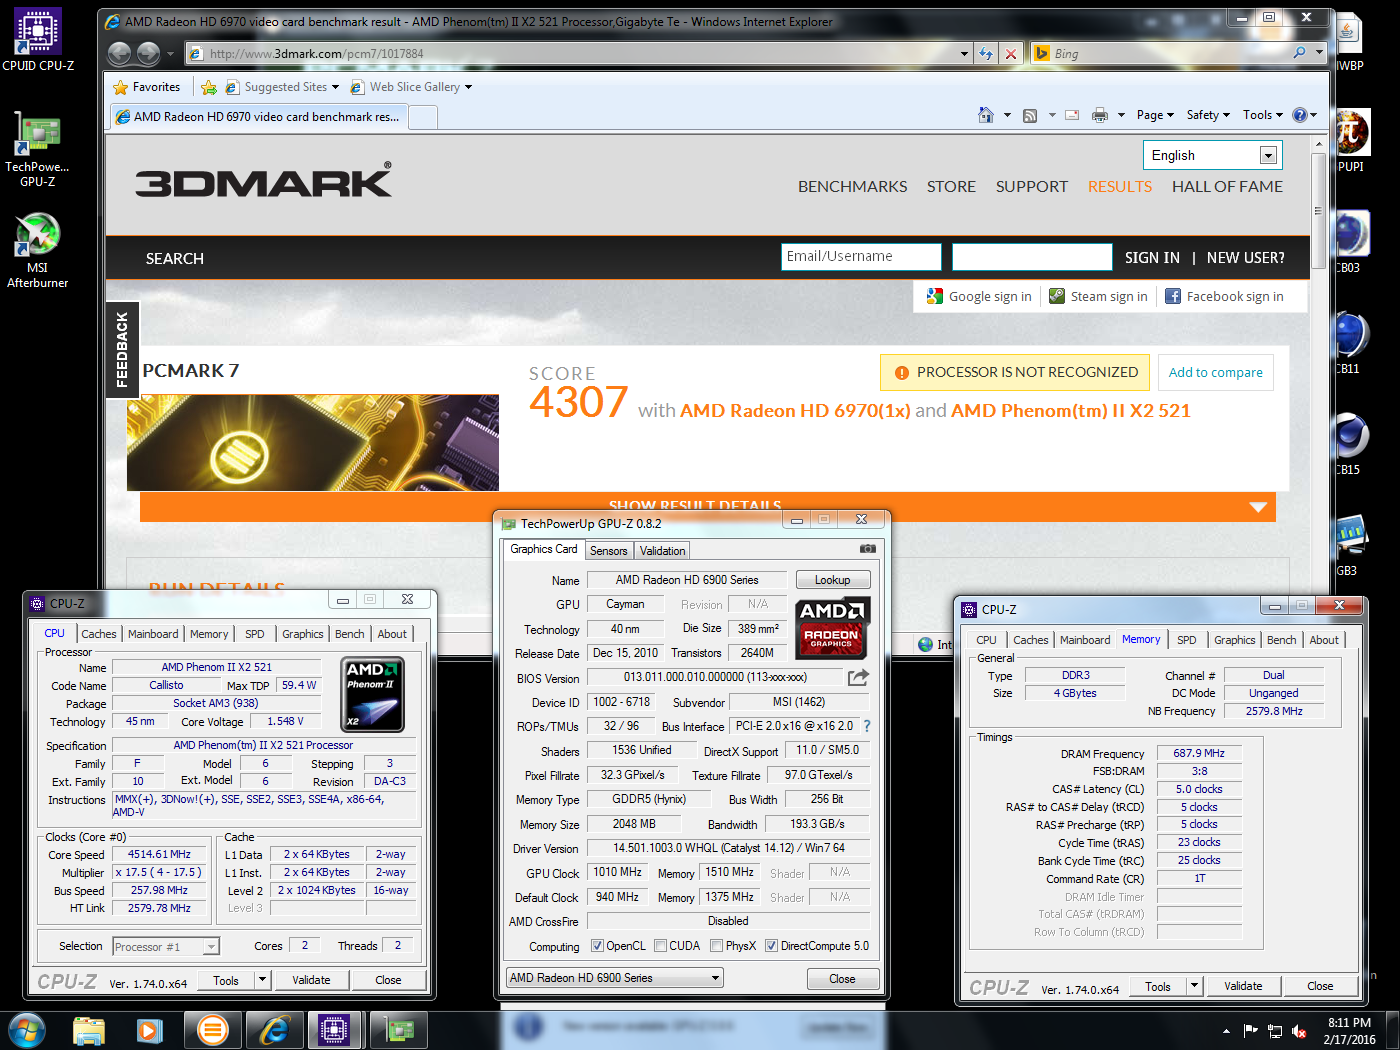The image size is (1400, 1050).
Task: Click the Print icon in IE
Action: pyautogui.click(x=1100, y=115)
